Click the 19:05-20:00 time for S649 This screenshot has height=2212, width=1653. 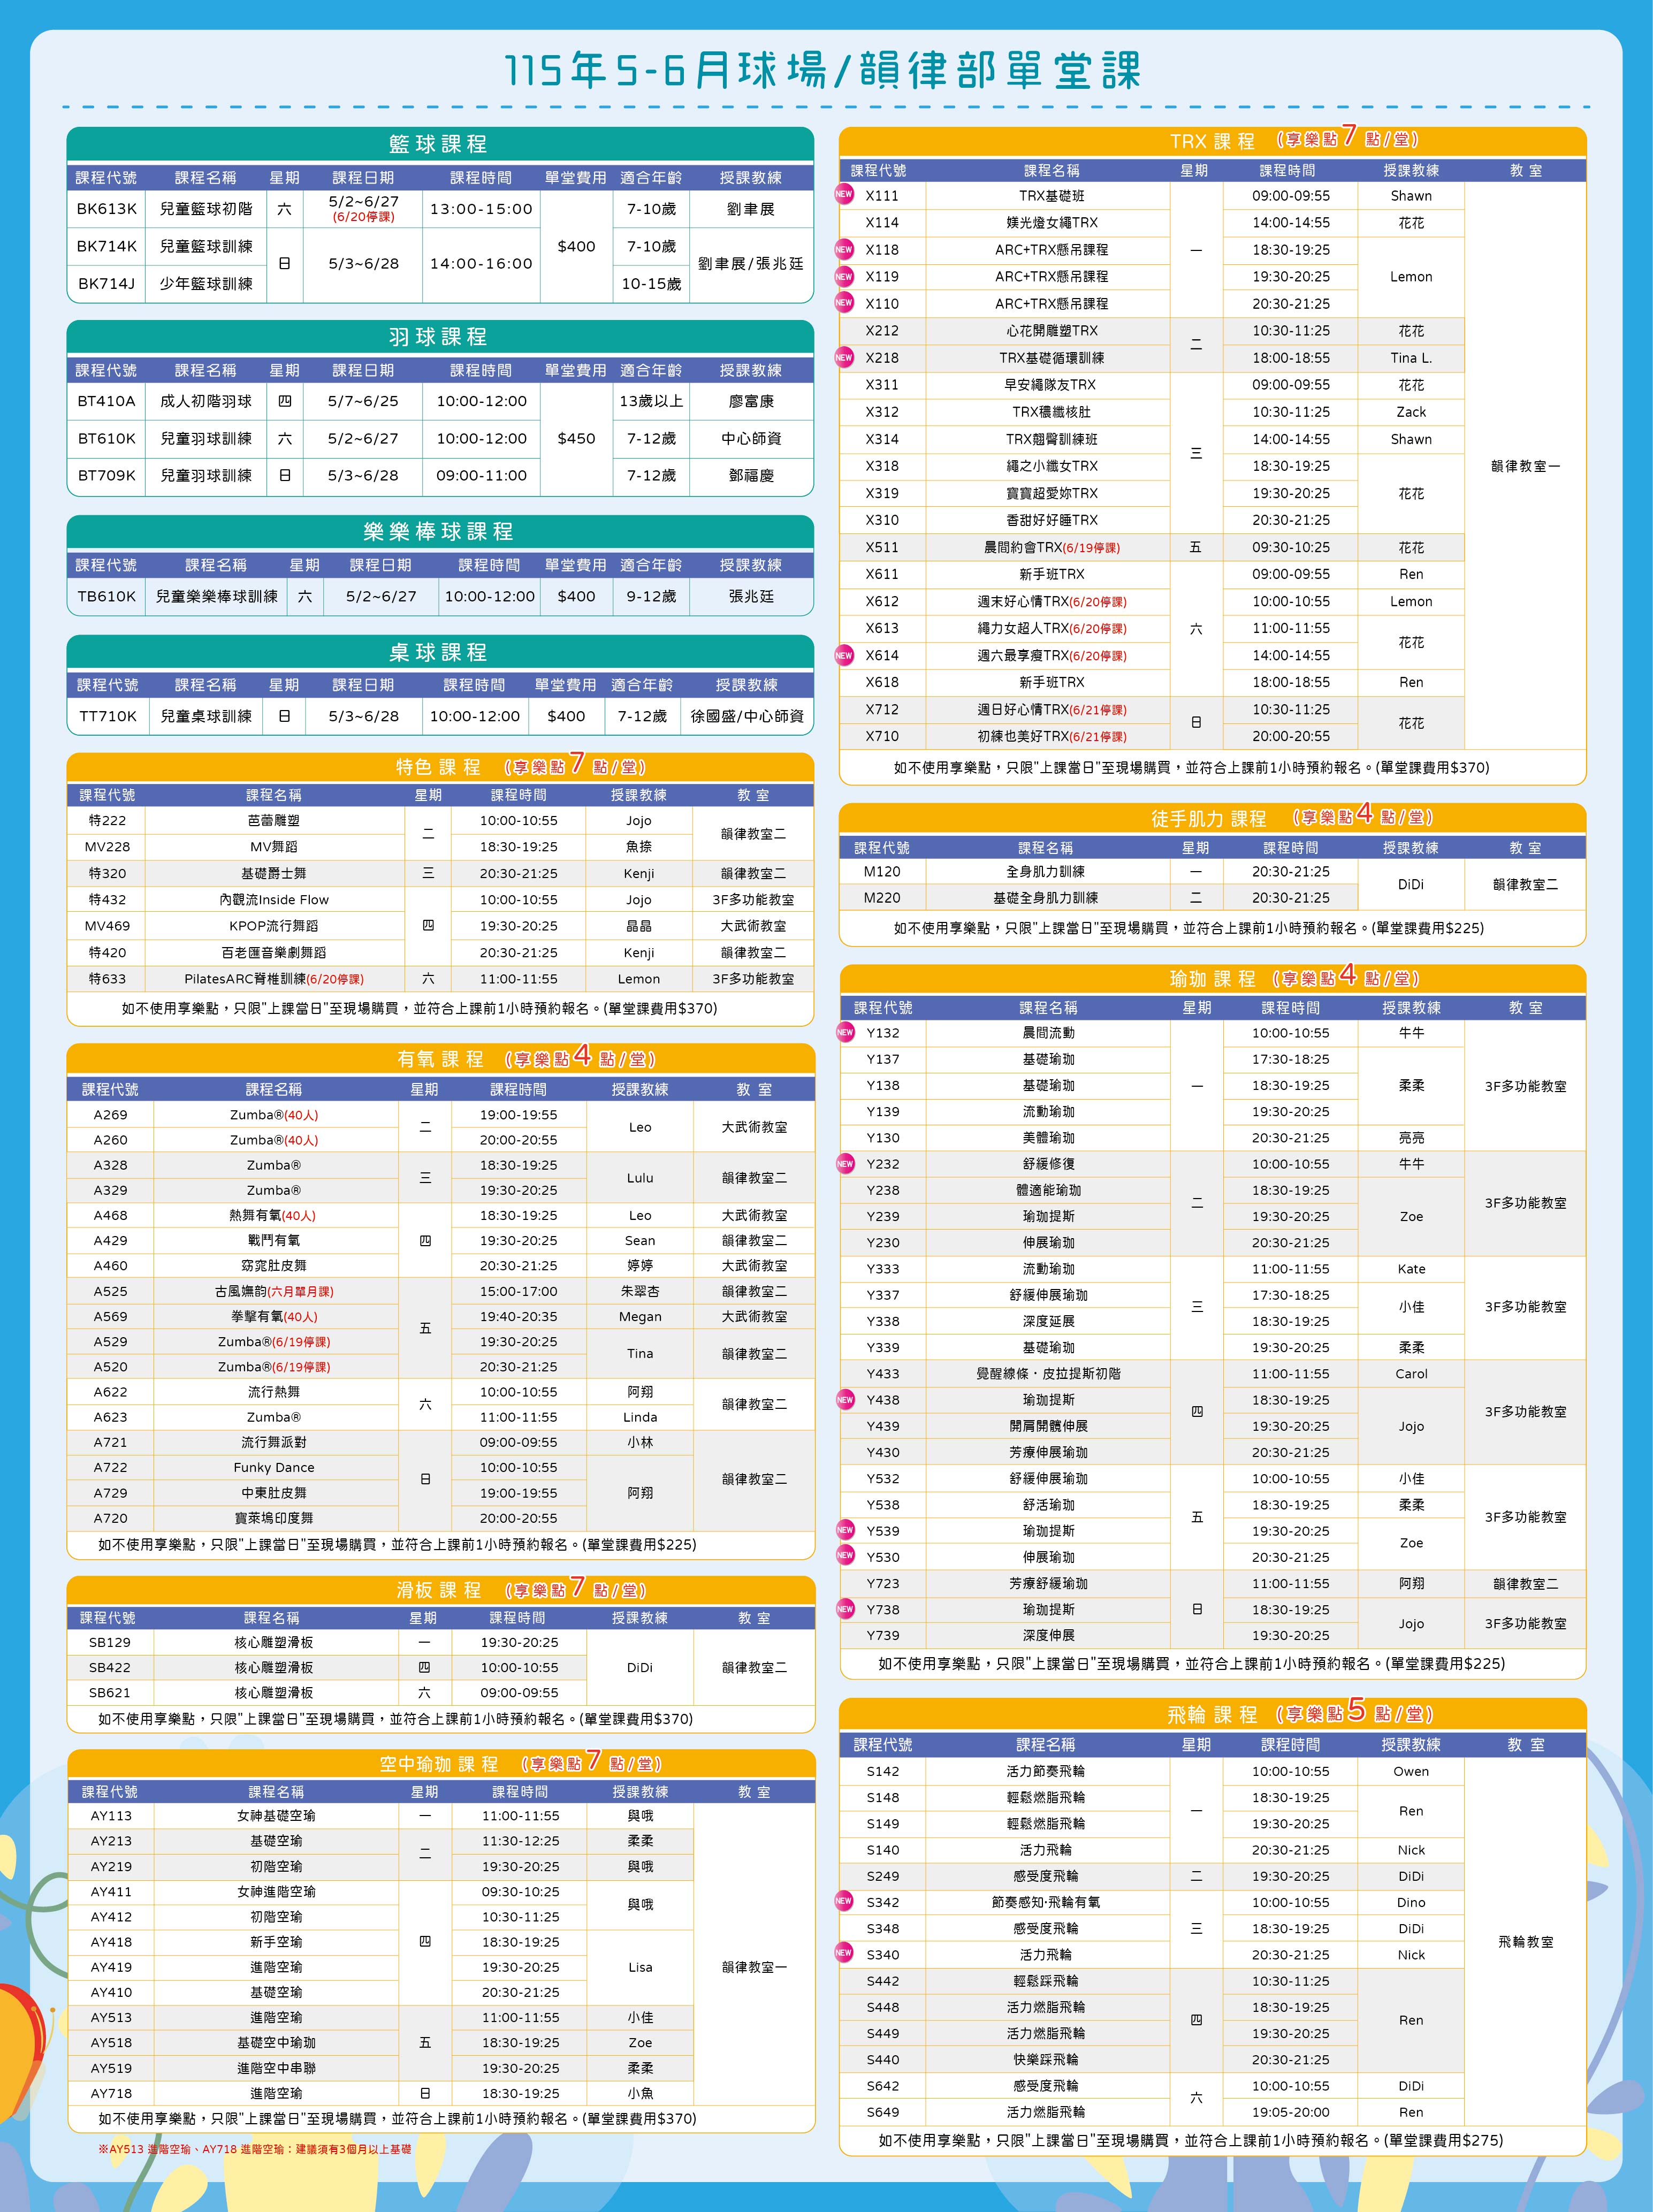point(1291,2112)
